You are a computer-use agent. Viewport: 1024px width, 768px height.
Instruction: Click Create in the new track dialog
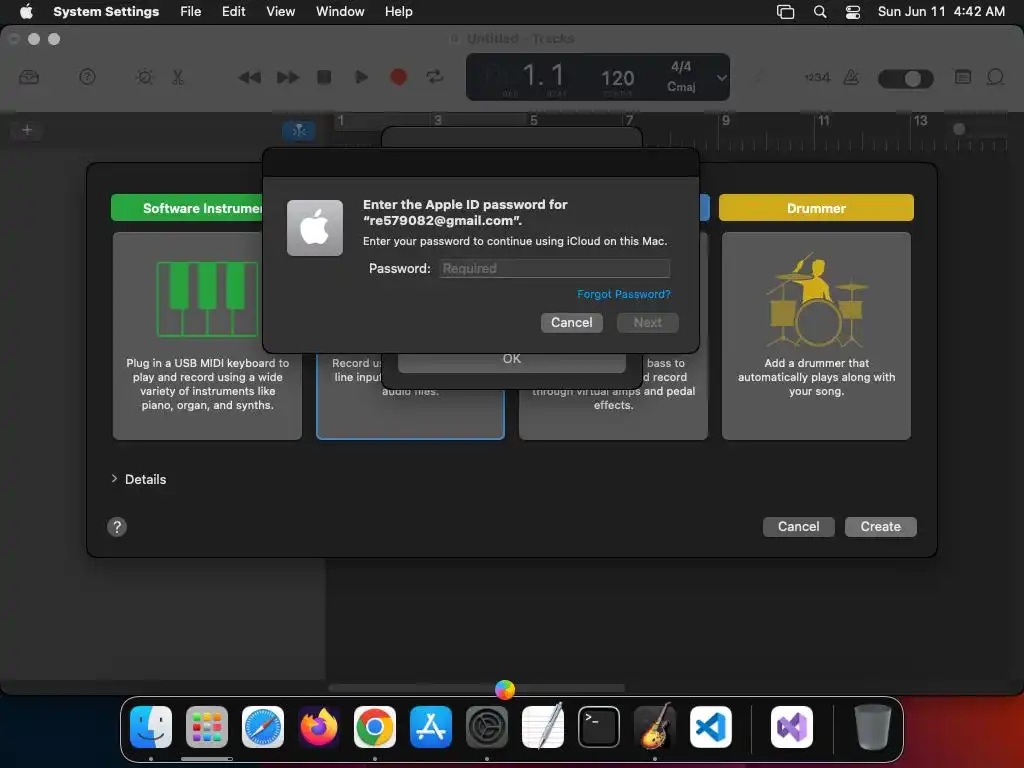pos(880,526)
